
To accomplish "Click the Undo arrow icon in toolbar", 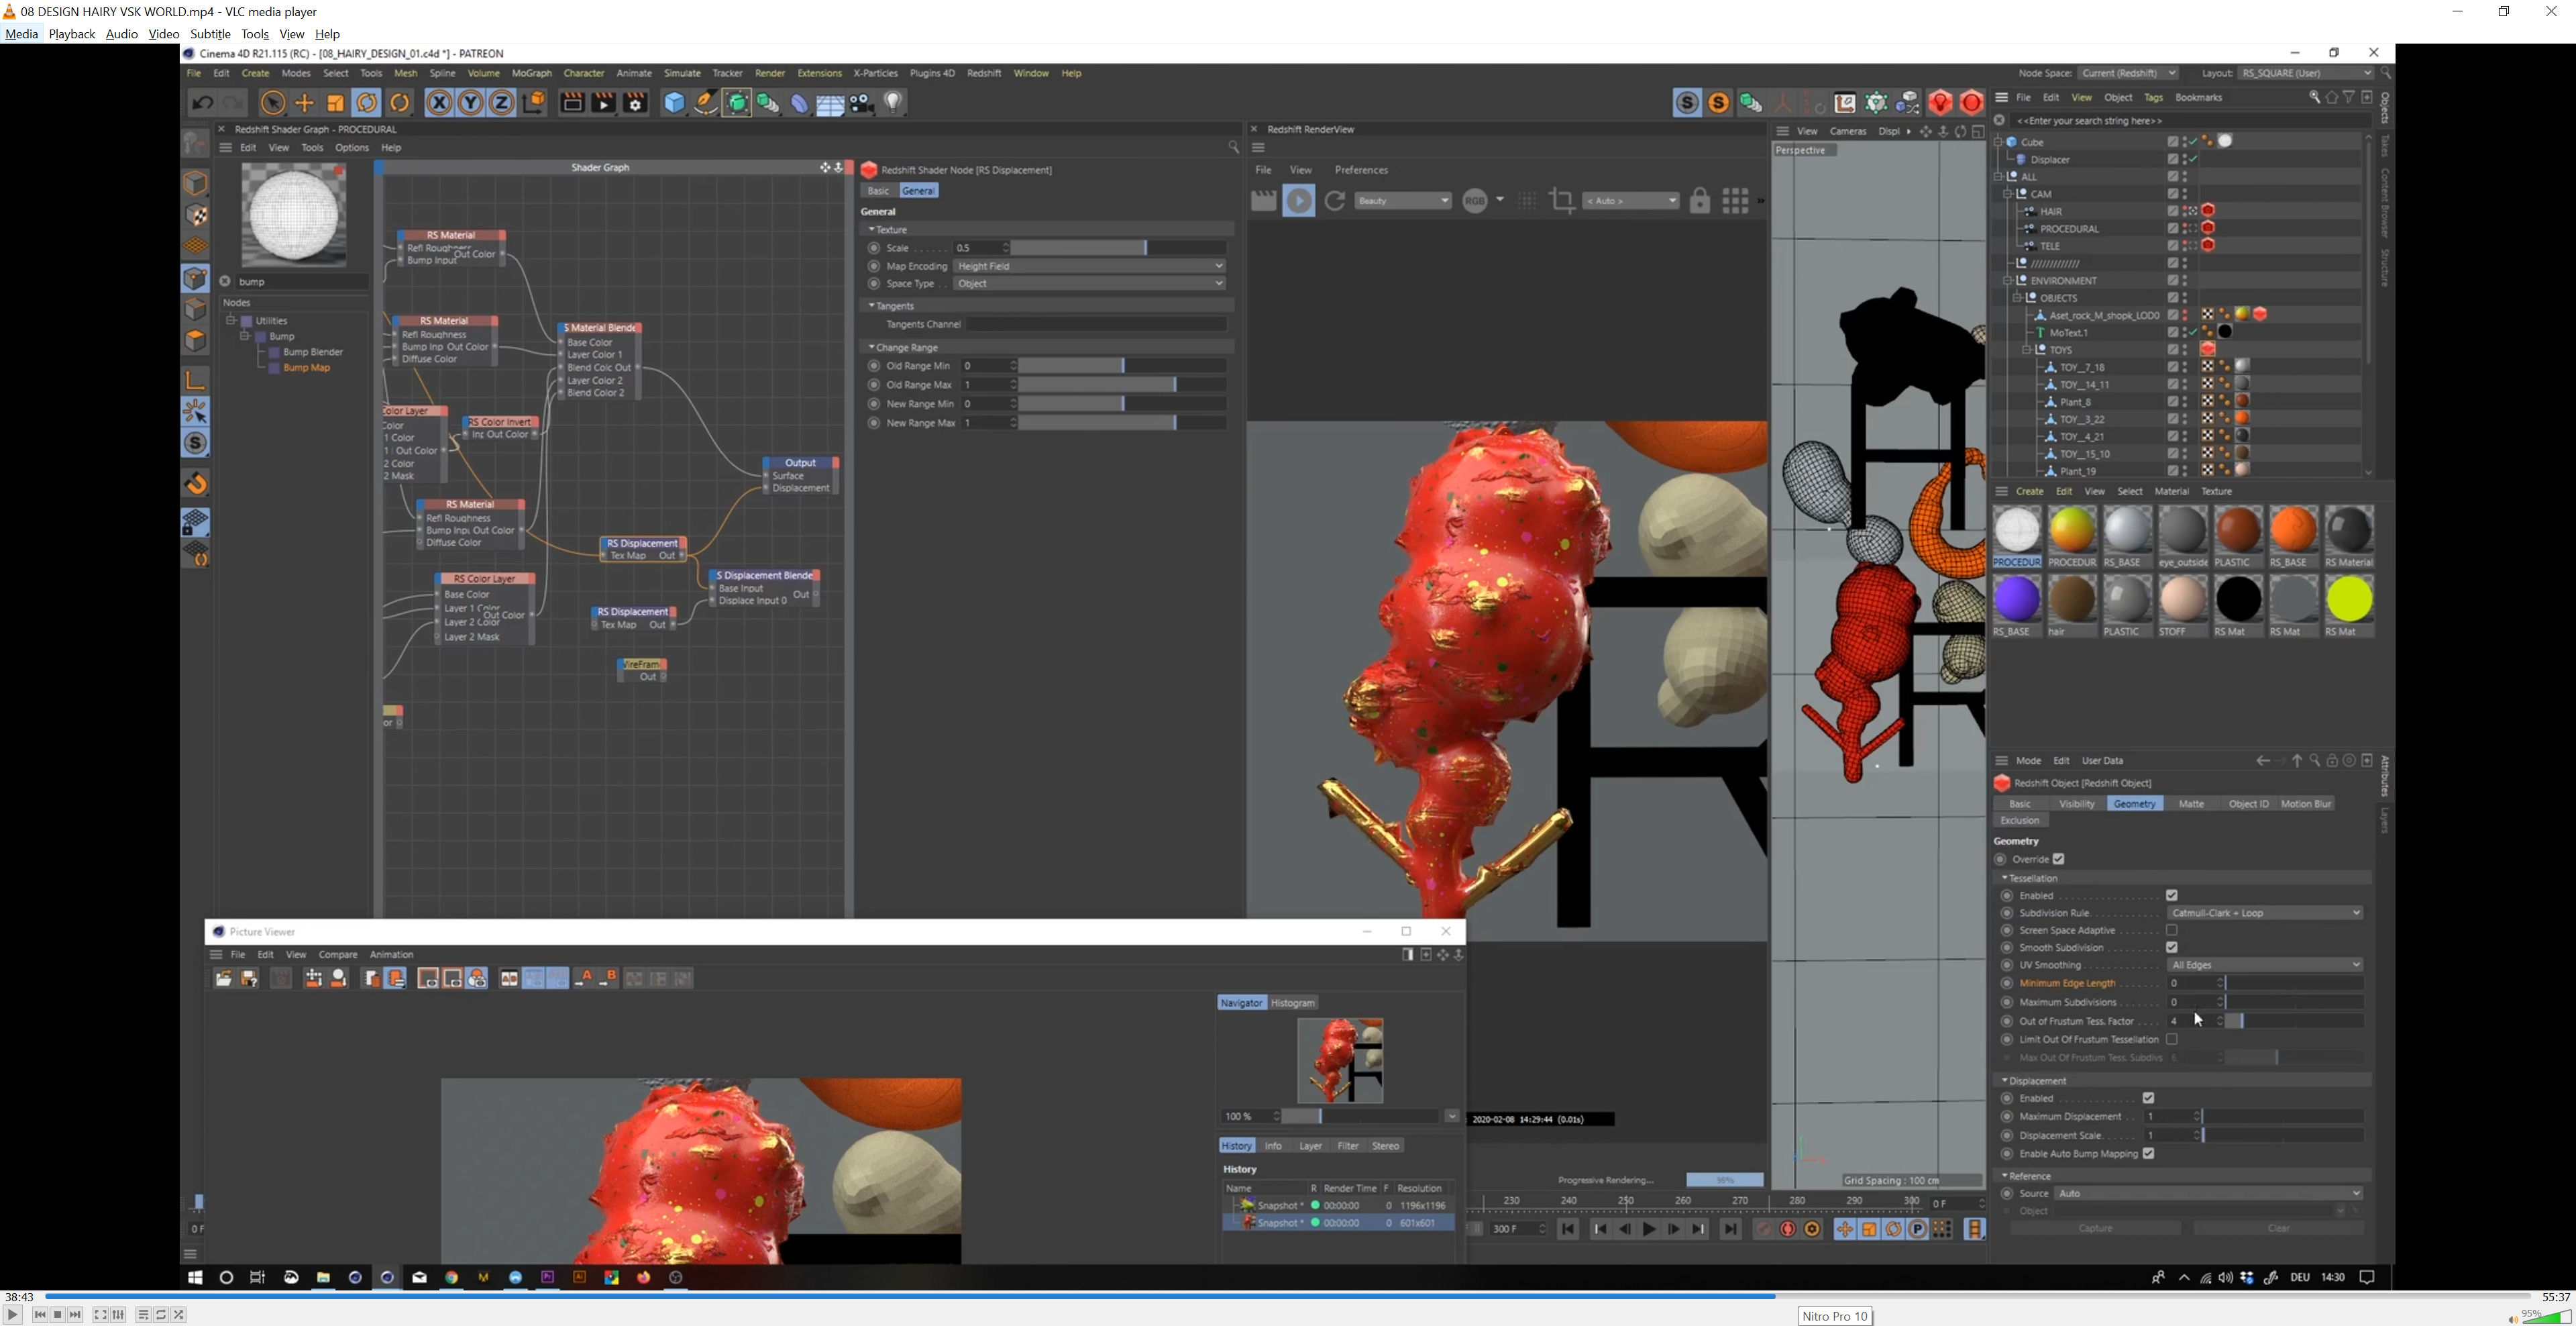I will click(202, 103).
